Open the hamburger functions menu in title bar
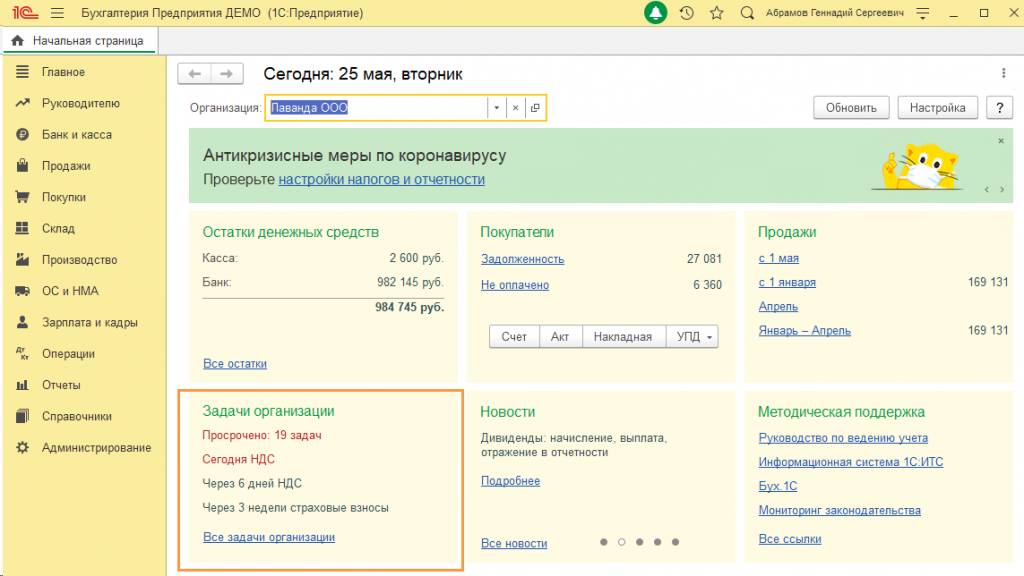The height and width of the screenshot is (576, 1024). (x=57, y=12)
